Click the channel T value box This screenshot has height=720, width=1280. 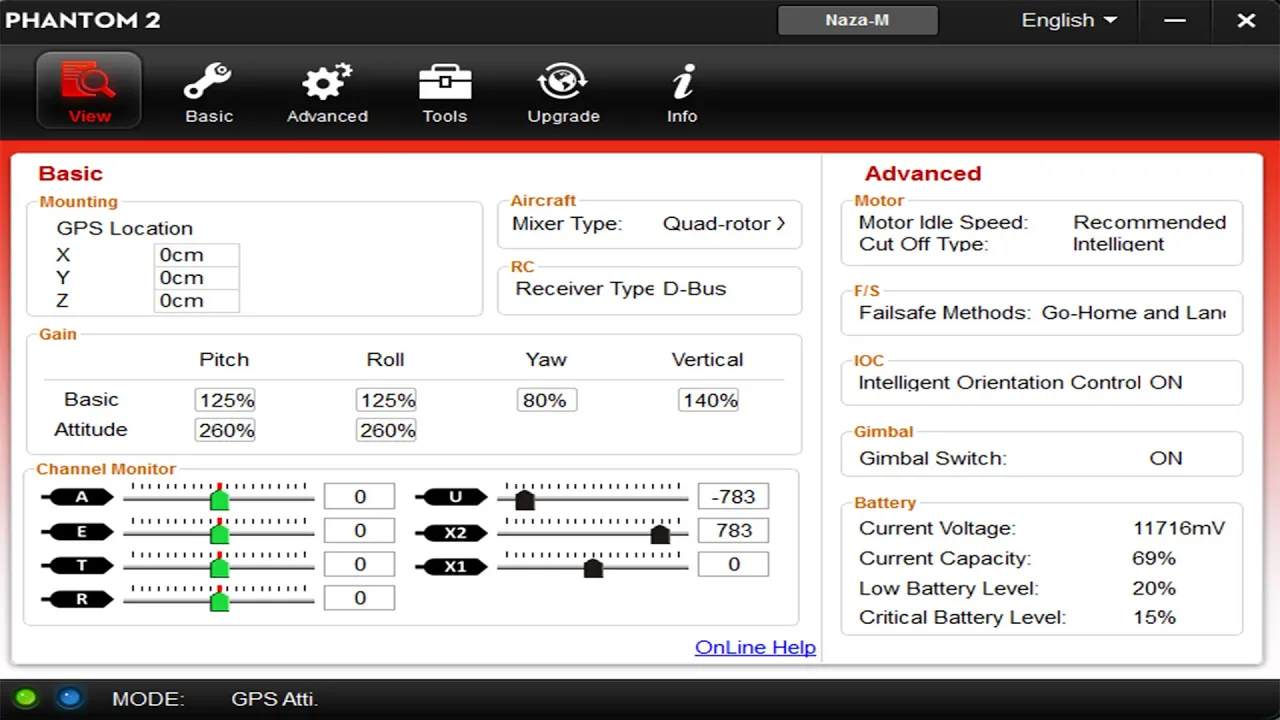359,565
